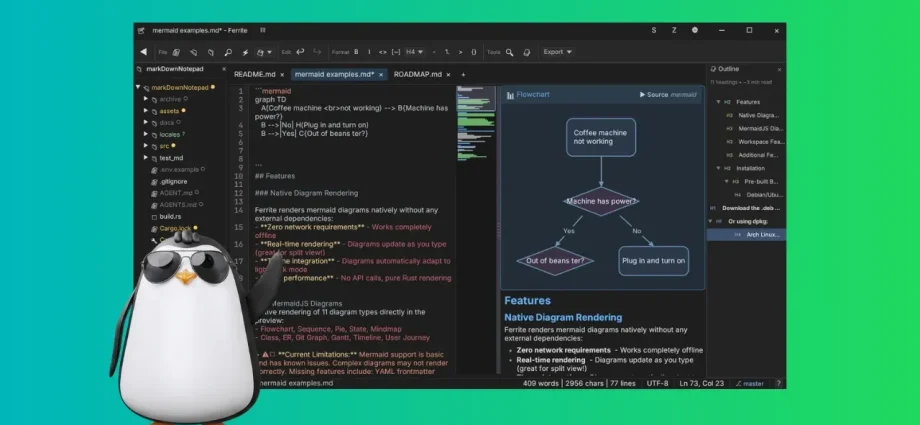Insert inline code with <> icon
The image size is (920, 425).
(383, 52)
